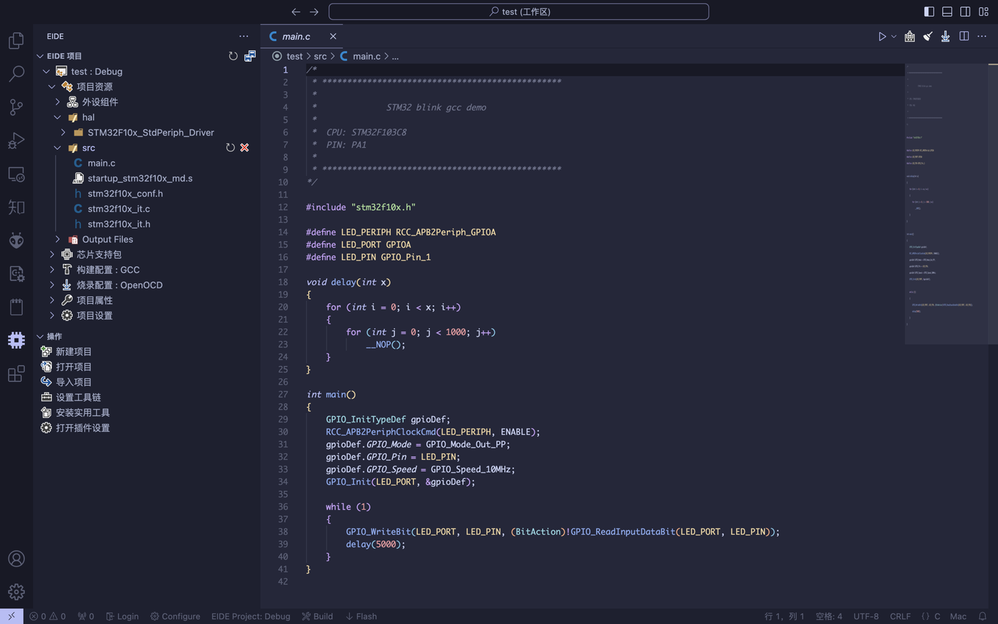Open Run and Debug view
The width and height of the screenshot is (998, 624).
[16, 140]
